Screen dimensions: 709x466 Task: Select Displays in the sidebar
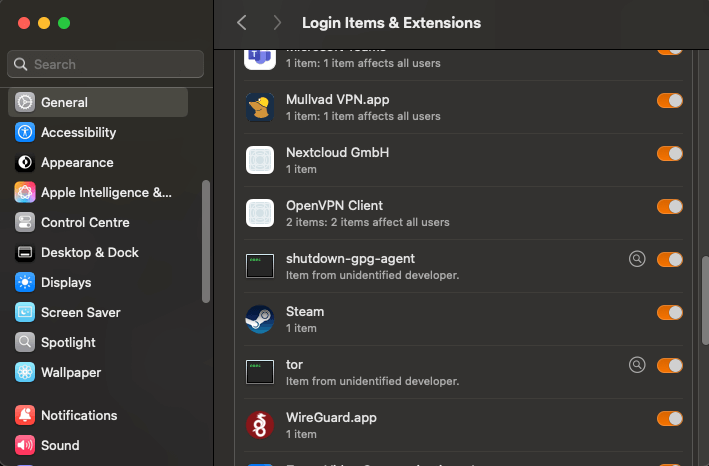coord(98,282)
